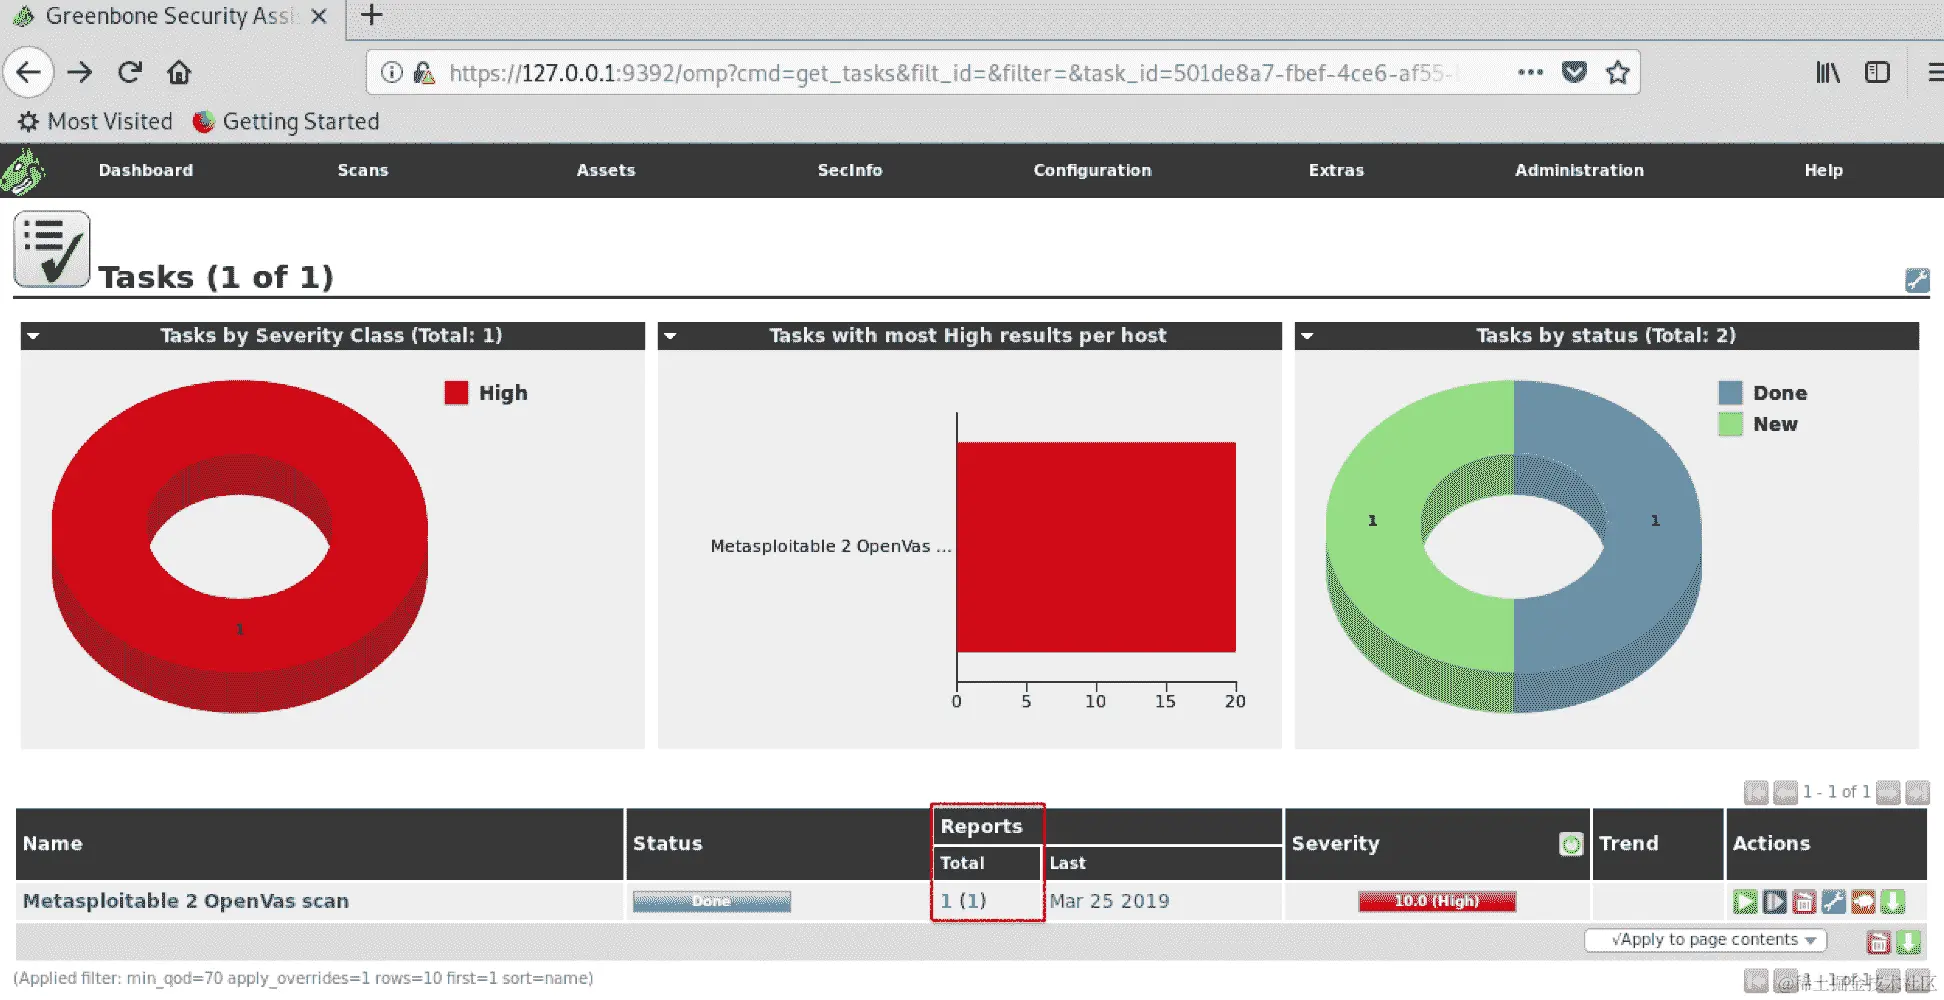Export the Metasploitable task with green arrow
The height and width of the screenshot is (1000, 1944).
(x=1892, y=902)
